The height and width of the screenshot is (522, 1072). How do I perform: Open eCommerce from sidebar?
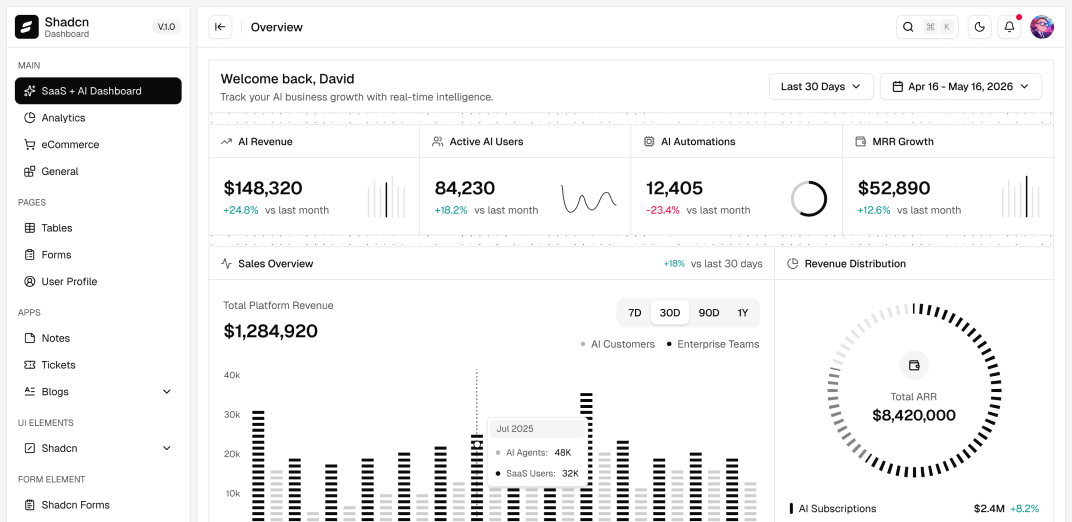pyautogui.click(x=98, y=145)
